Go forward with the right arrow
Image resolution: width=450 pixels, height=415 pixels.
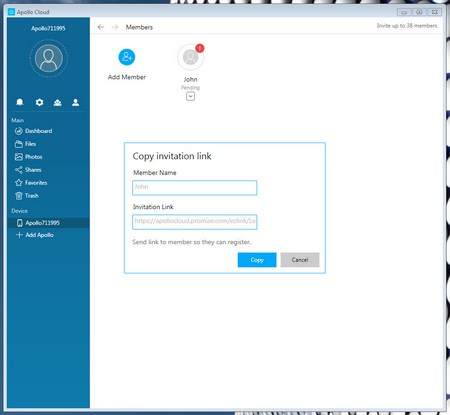click(x=115, y=27)
